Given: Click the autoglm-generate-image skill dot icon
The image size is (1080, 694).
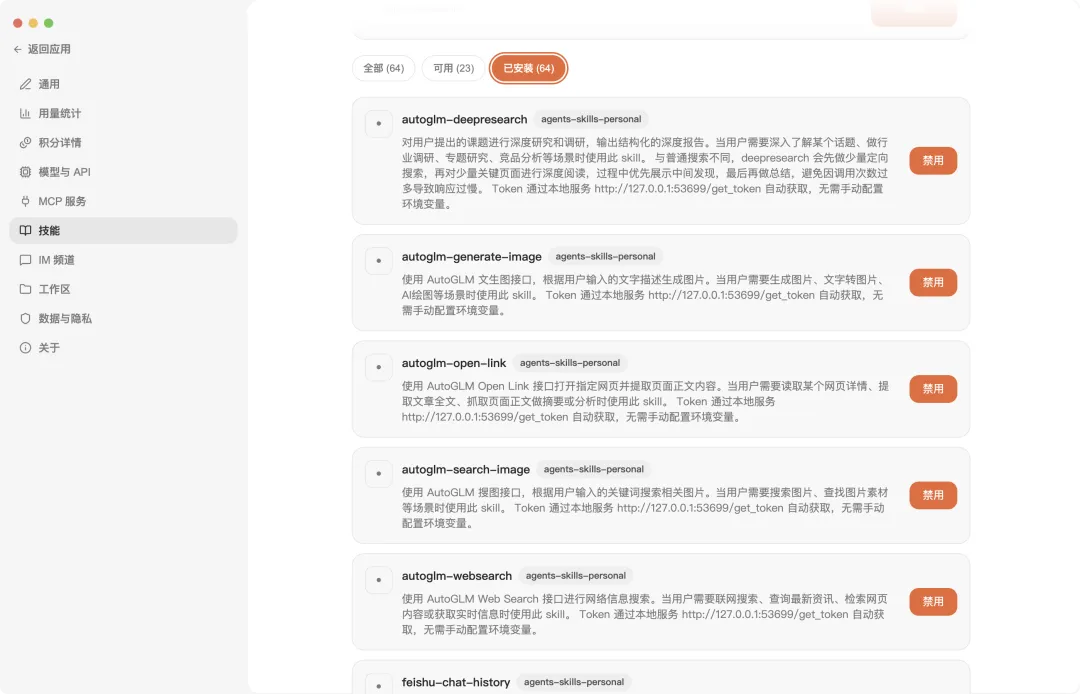Looking at the screenshot, I should pos(379,261).
